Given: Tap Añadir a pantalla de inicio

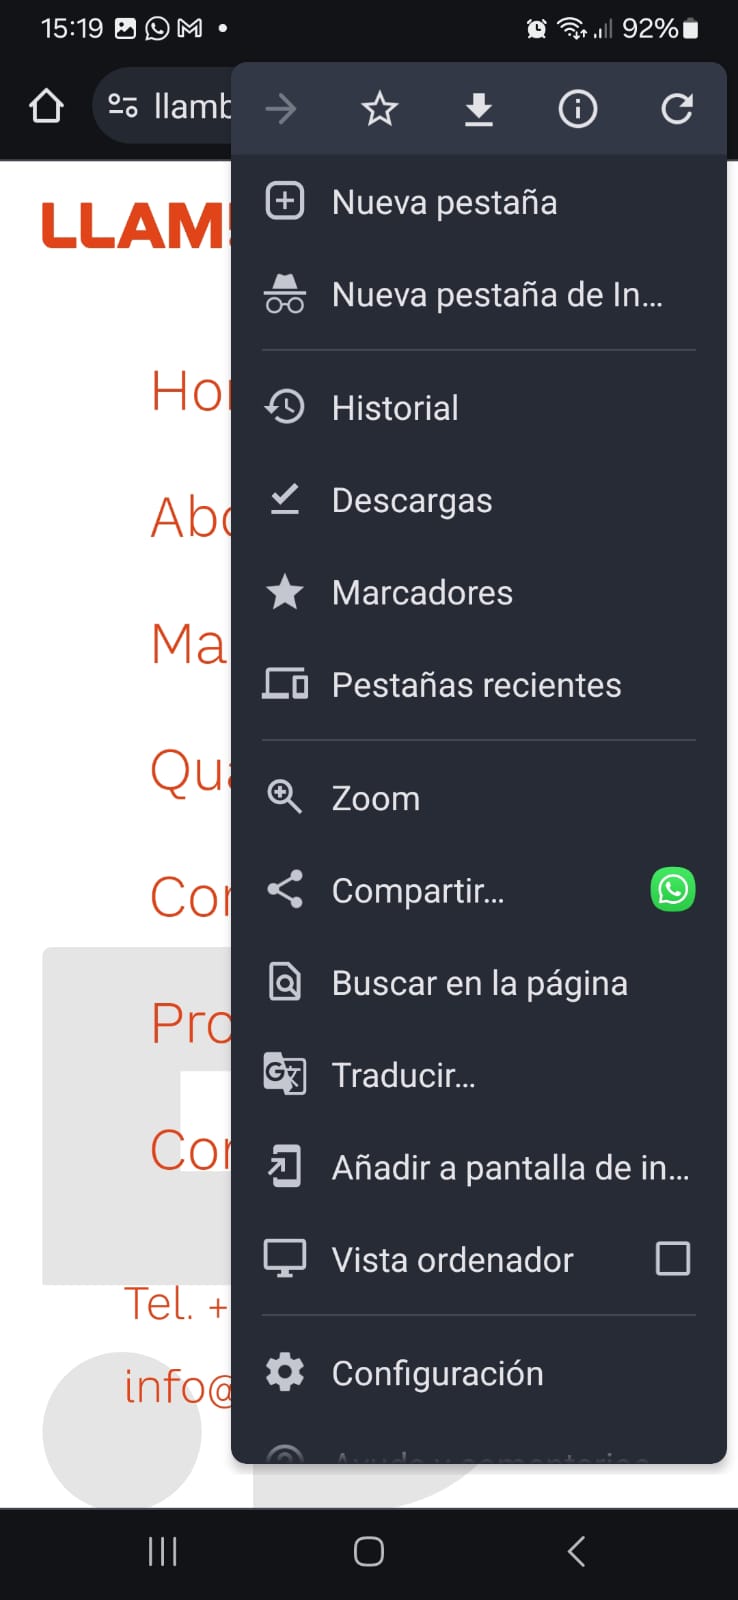Looking at the screenshot, I should click(x=509, y=1168).
